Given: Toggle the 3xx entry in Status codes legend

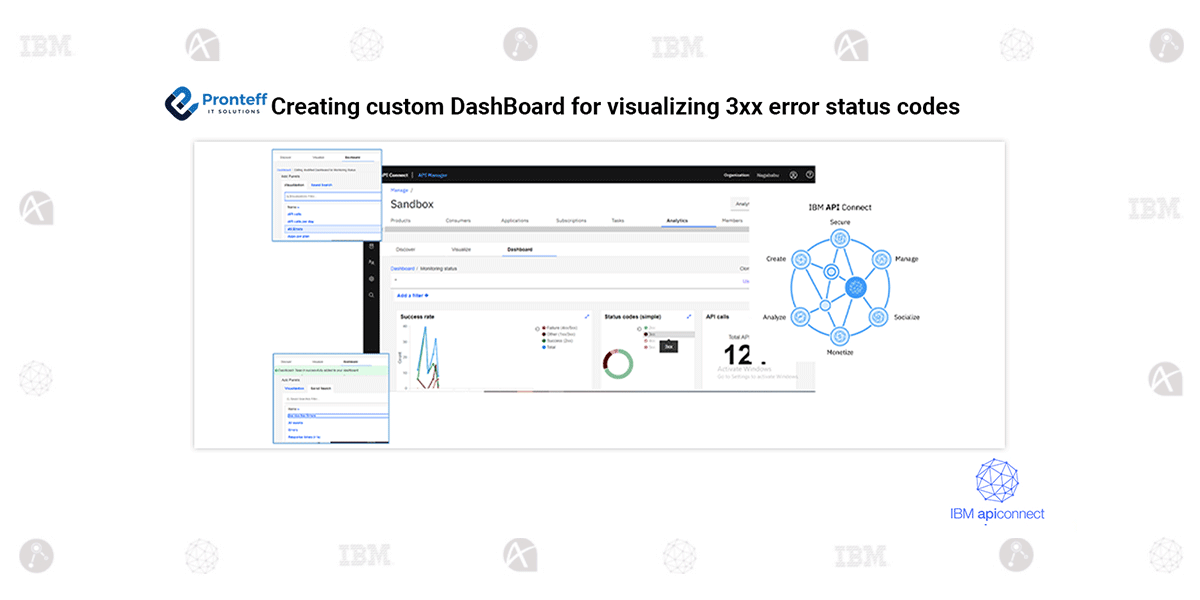Looking at the screenshot, I should click(651, 334).
